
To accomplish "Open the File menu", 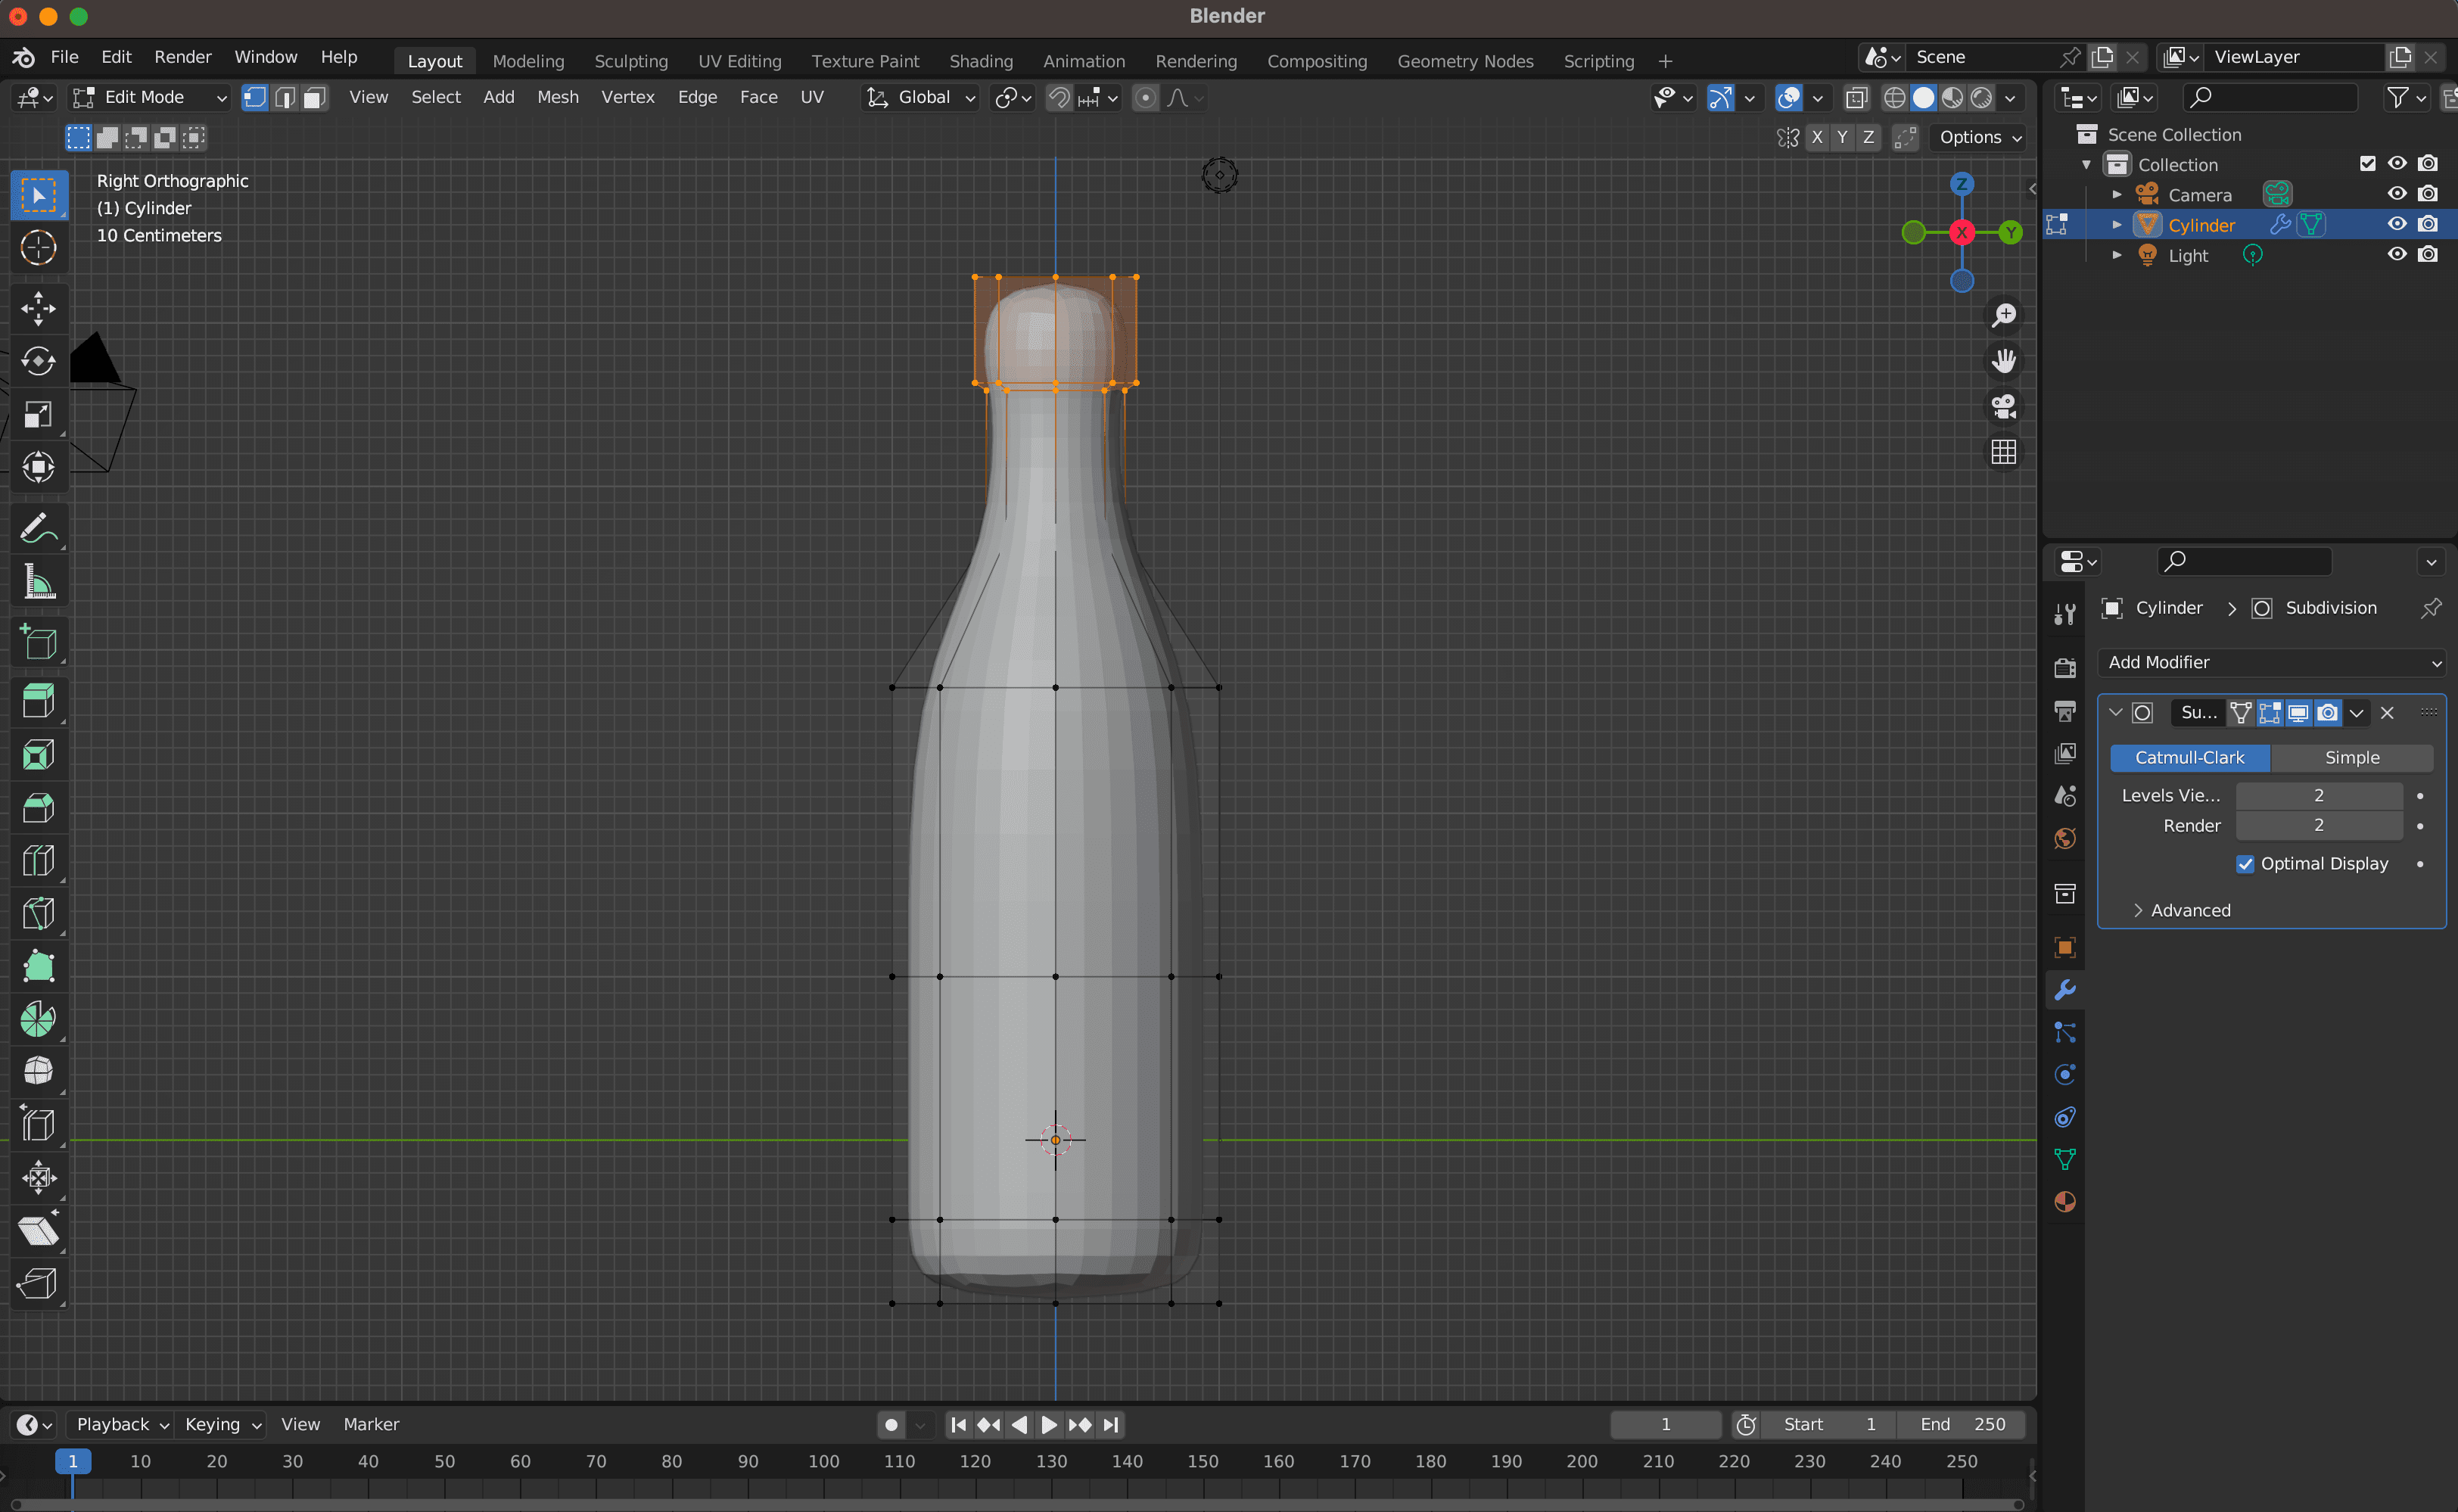I will click(64, 57).
